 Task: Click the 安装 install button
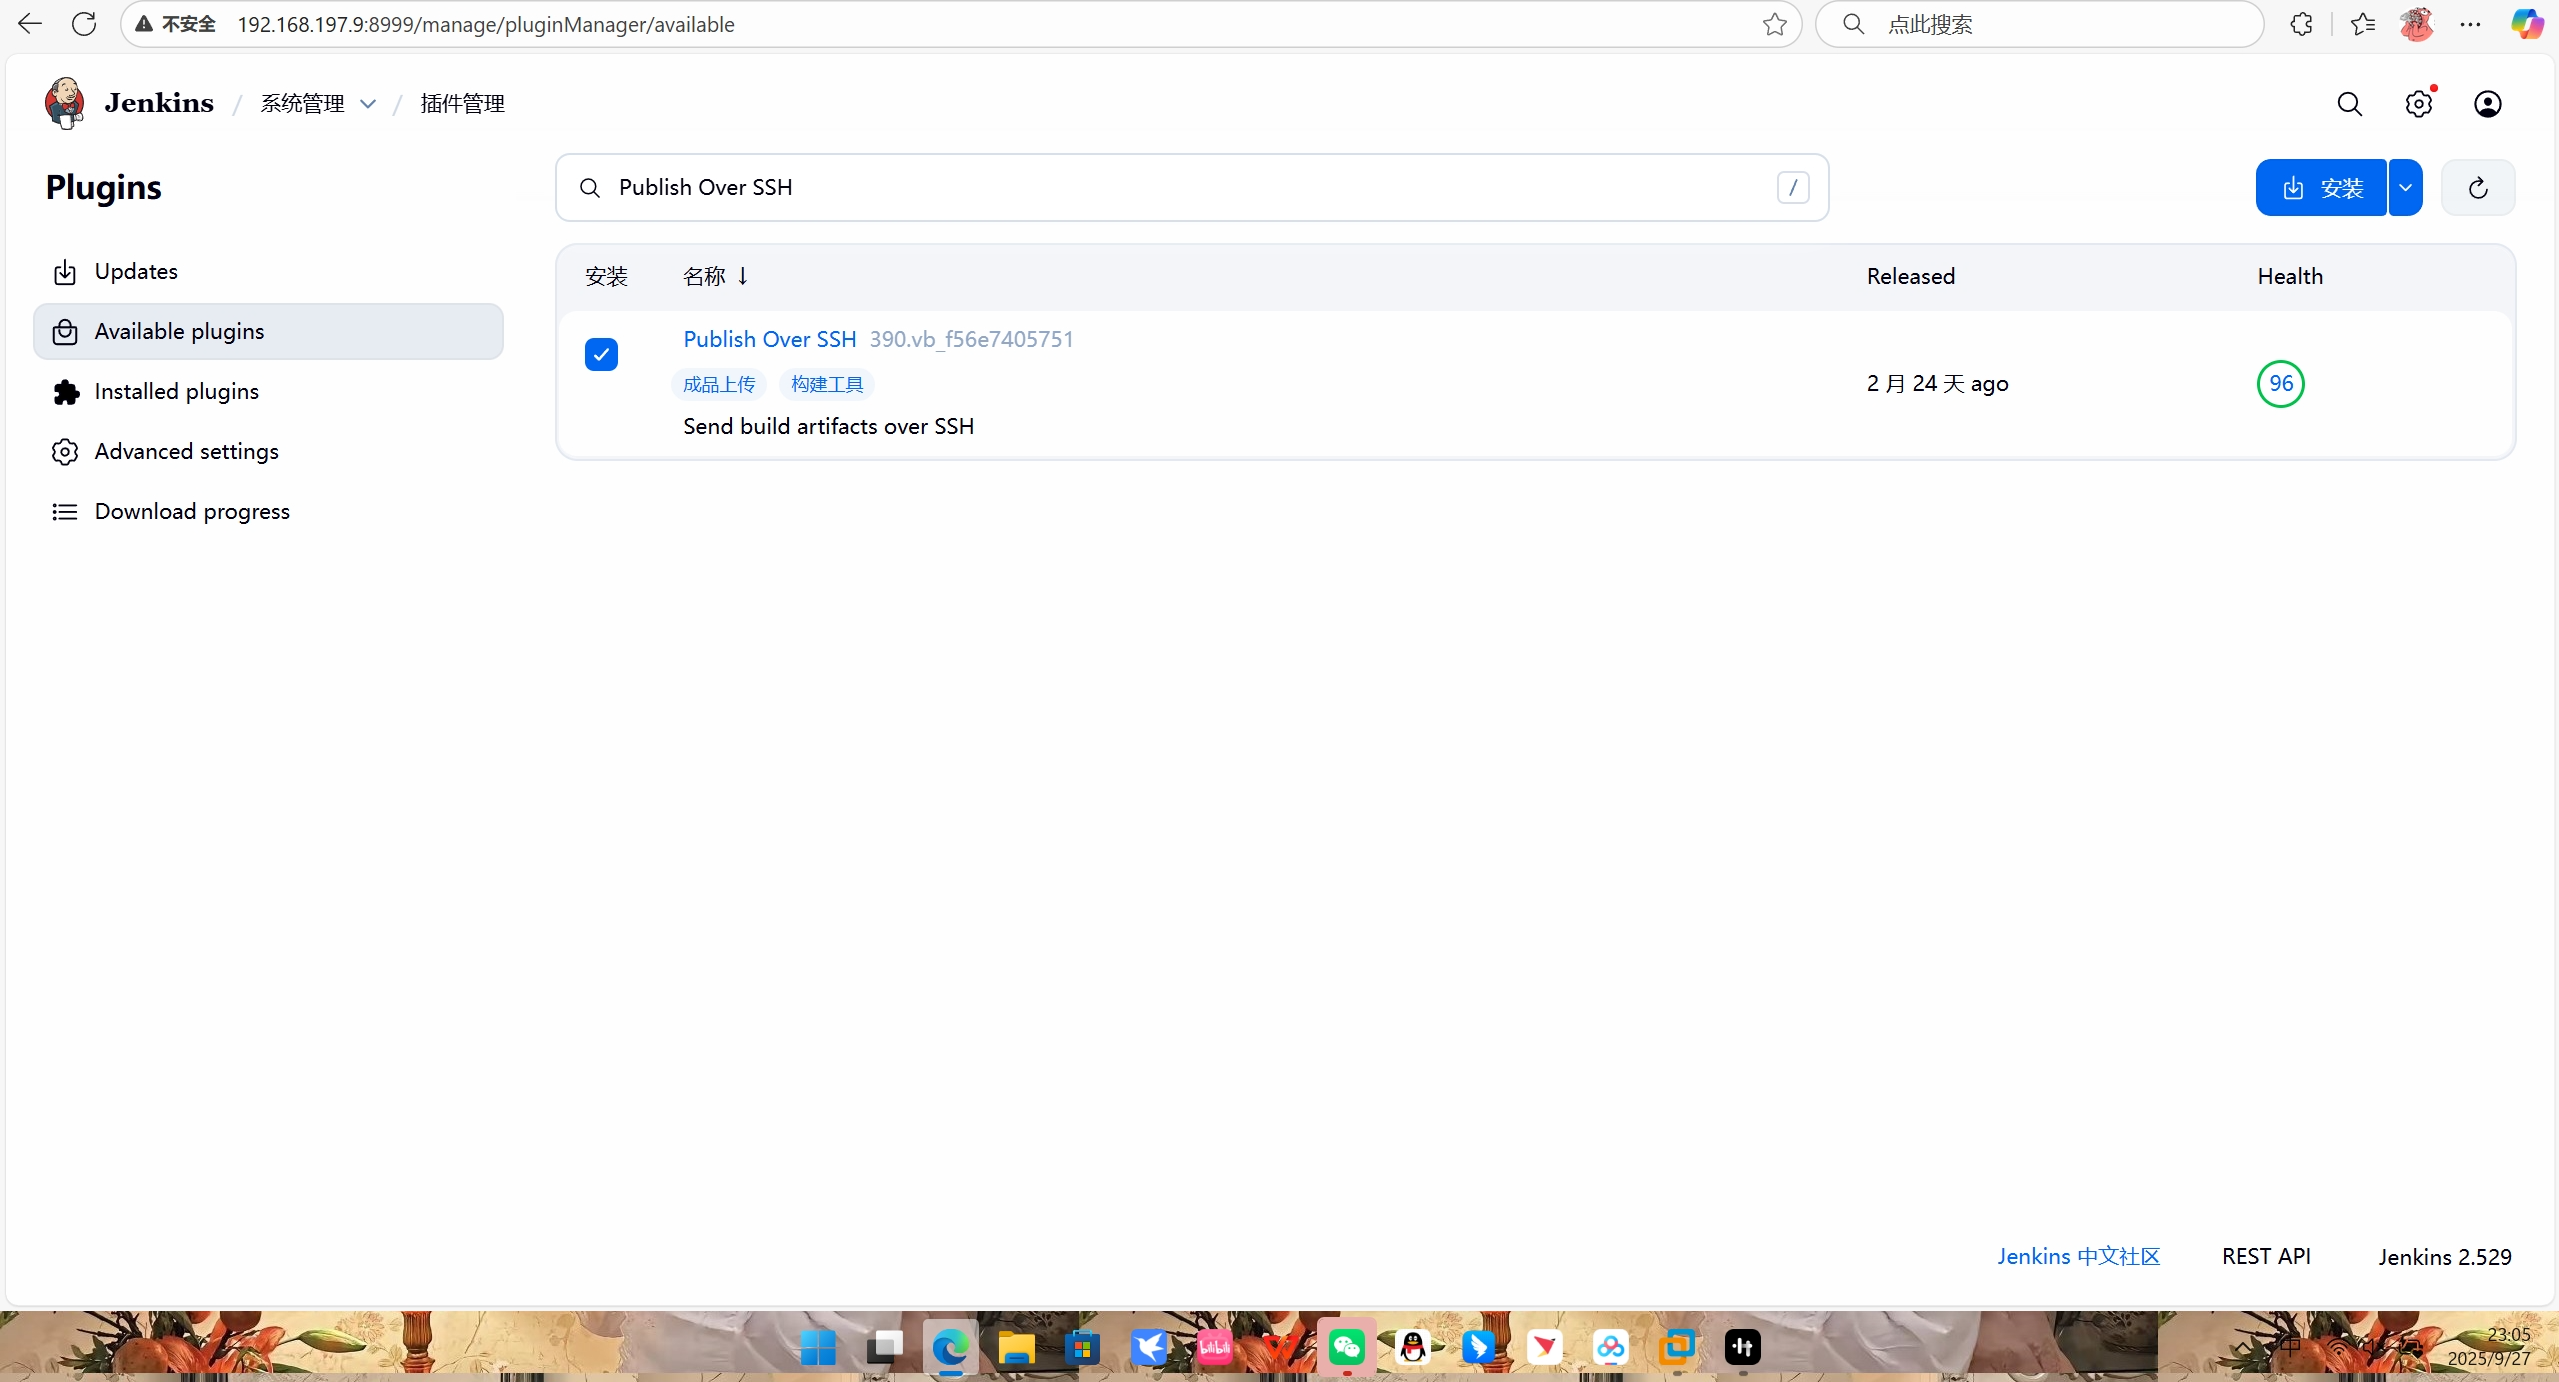pyautogui.click(x=2321, y=188)
